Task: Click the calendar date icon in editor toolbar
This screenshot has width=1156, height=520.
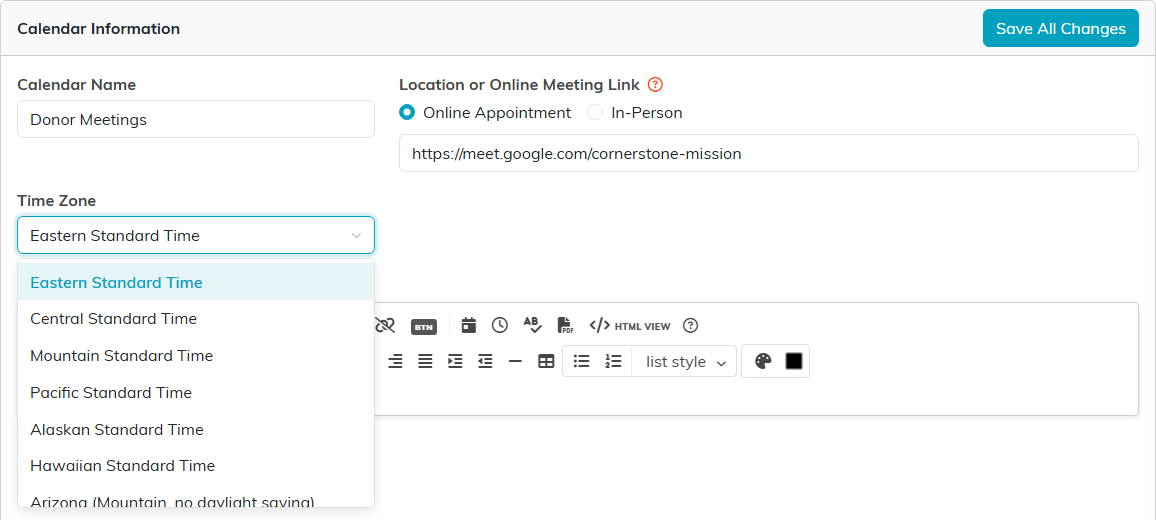Action: click(x=469, y=325)
